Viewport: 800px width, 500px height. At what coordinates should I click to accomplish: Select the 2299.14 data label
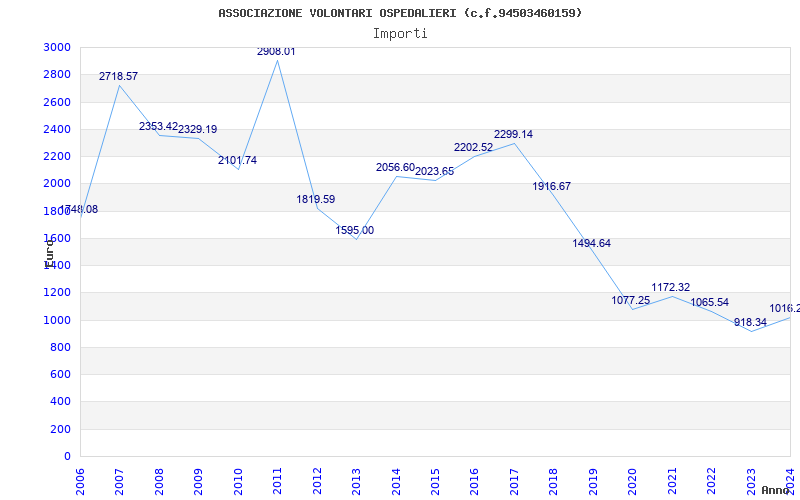(513, 134)
